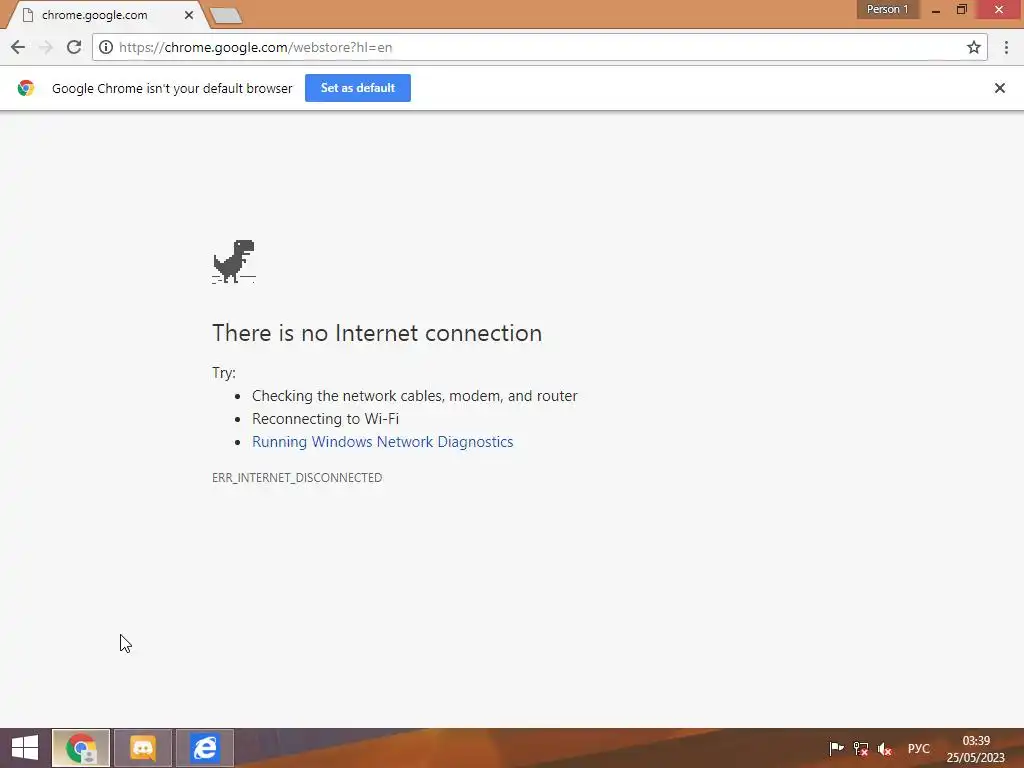Click the Chrome taskbar icon
The height and width of the screenshot is (768, 1024).
tap(81, 748)
